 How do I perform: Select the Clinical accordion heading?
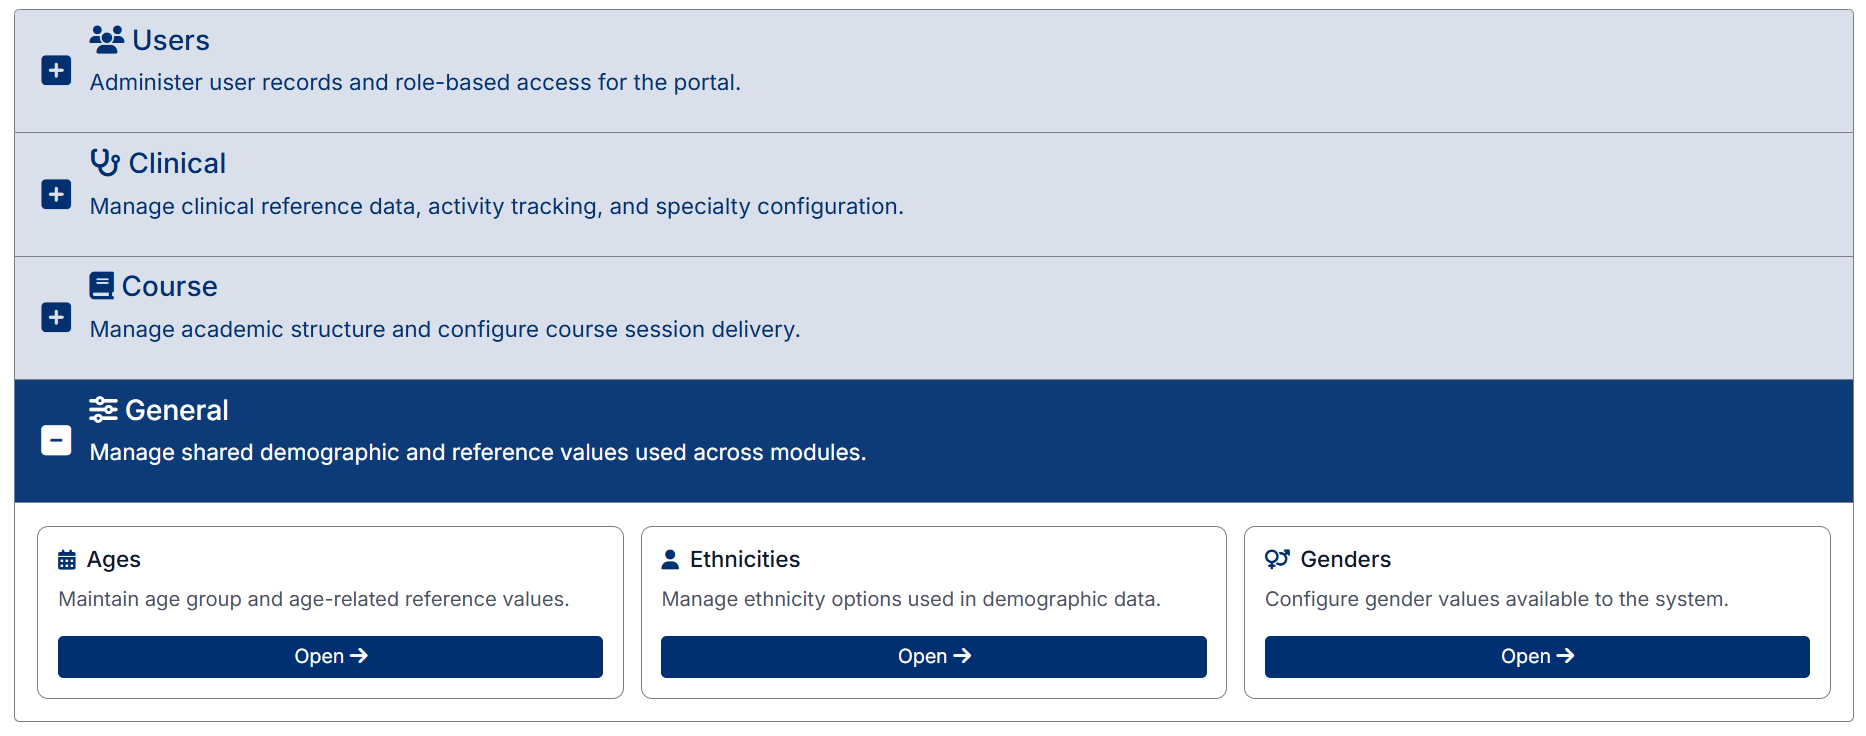click(x=177, y=163)
